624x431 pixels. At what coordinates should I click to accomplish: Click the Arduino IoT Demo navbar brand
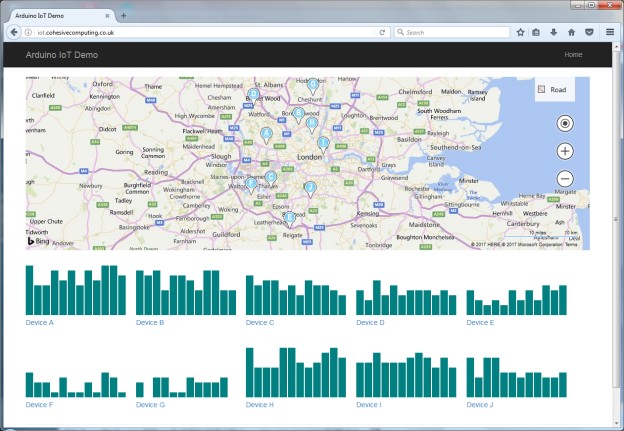[x=62, y=55]
